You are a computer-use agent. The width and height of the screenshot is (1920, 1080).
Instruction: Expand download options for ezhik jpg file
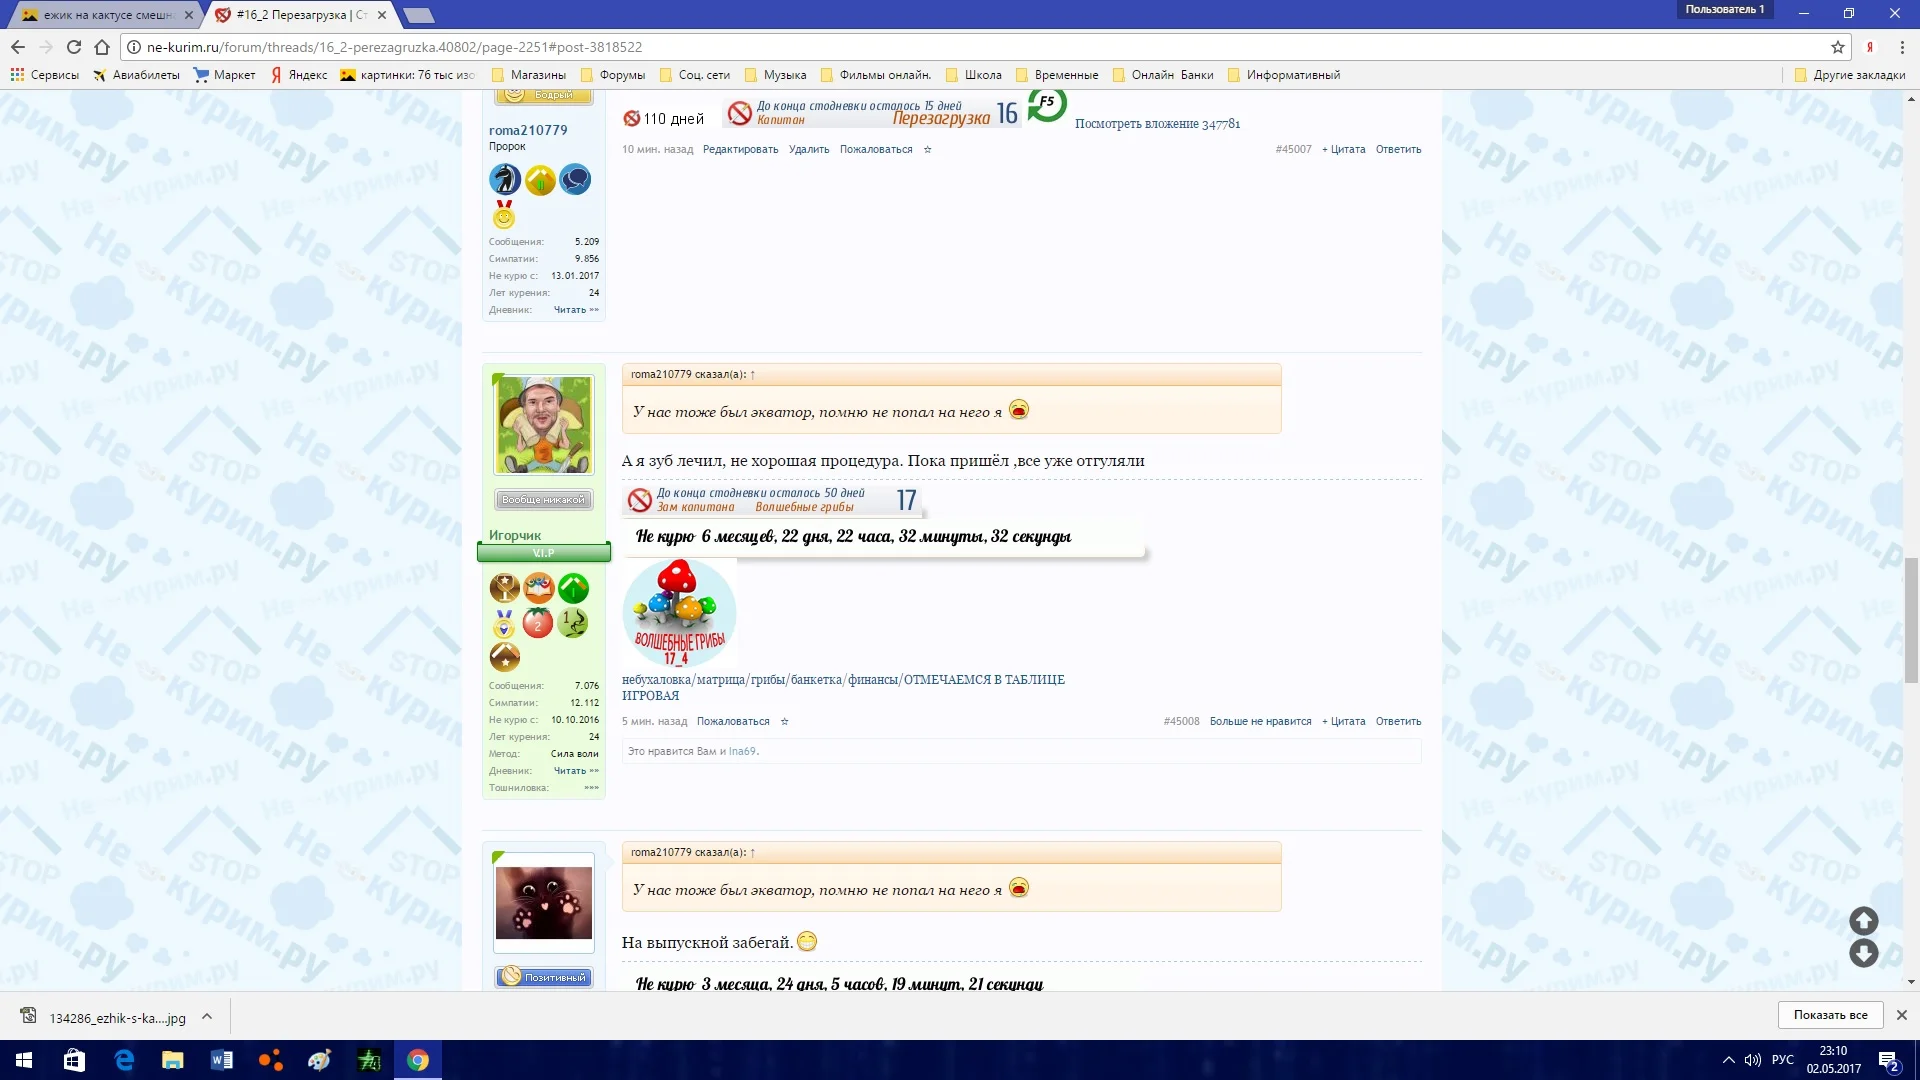tap(207, 1016)
